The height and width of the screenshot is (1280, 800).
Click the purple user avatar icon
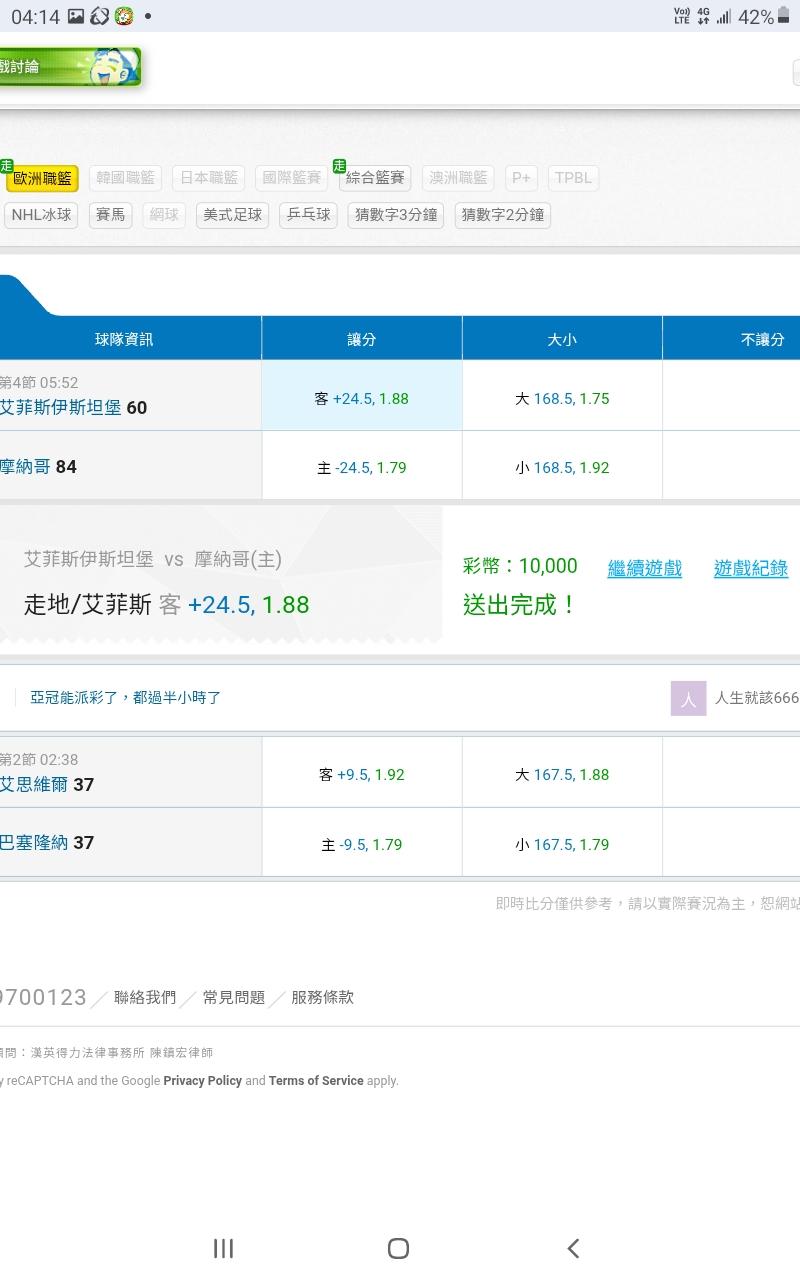point(688,698)
